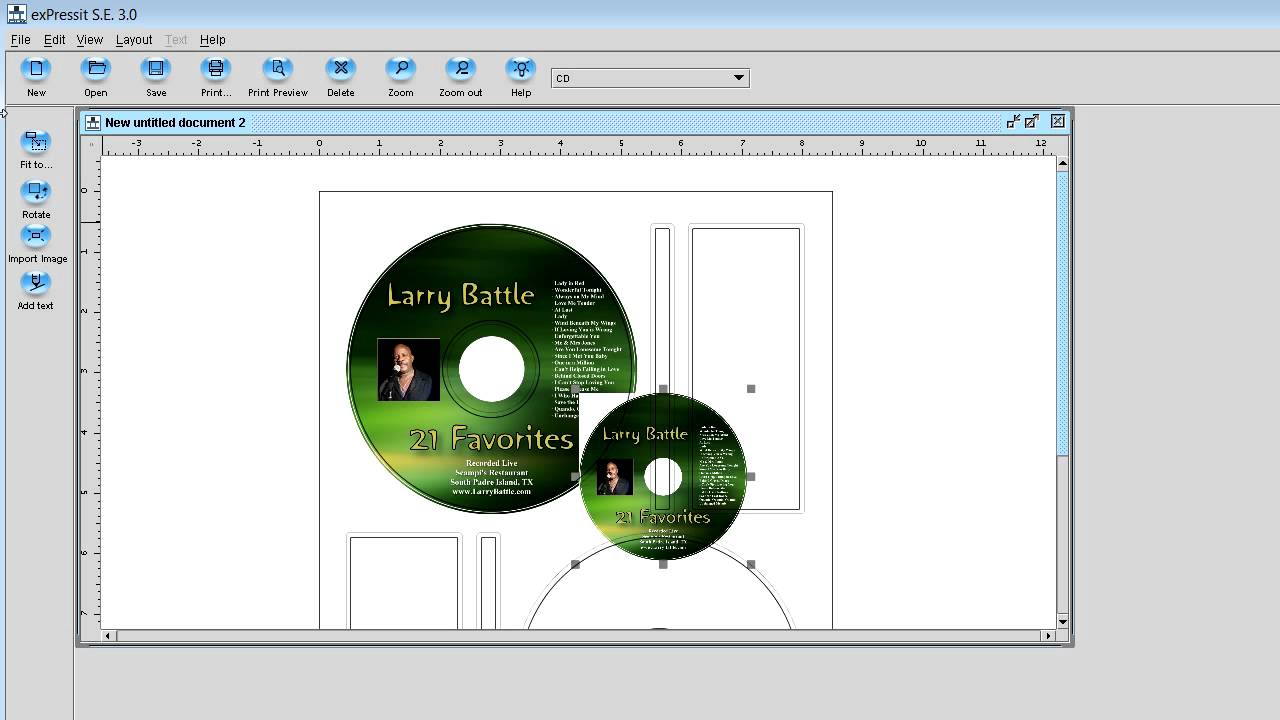Viewport: 1280px width, 720px height.
Task: Click bottom-left selection handle of small CD
Action: pyautogui.click(x=575, y=564)
